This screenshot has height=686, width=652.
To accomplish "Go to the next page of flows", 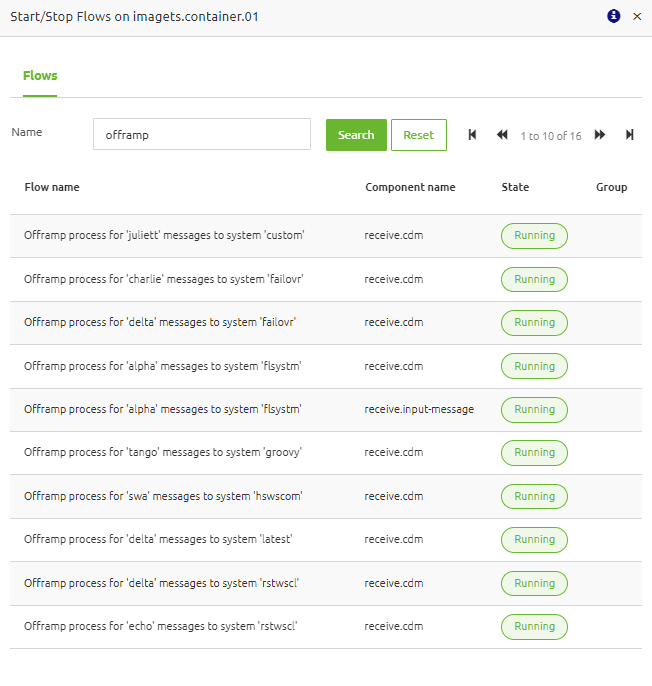I will click(x=600, y=135).
